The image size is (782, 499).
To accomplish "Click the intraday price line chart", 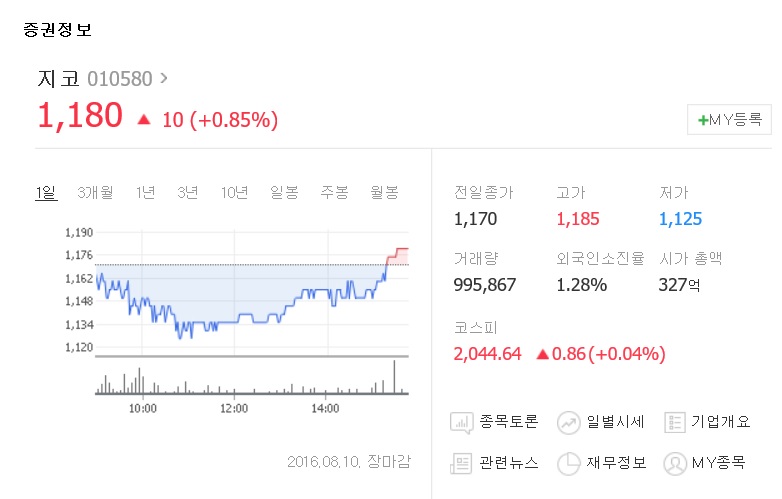I will tap(250, 300).
